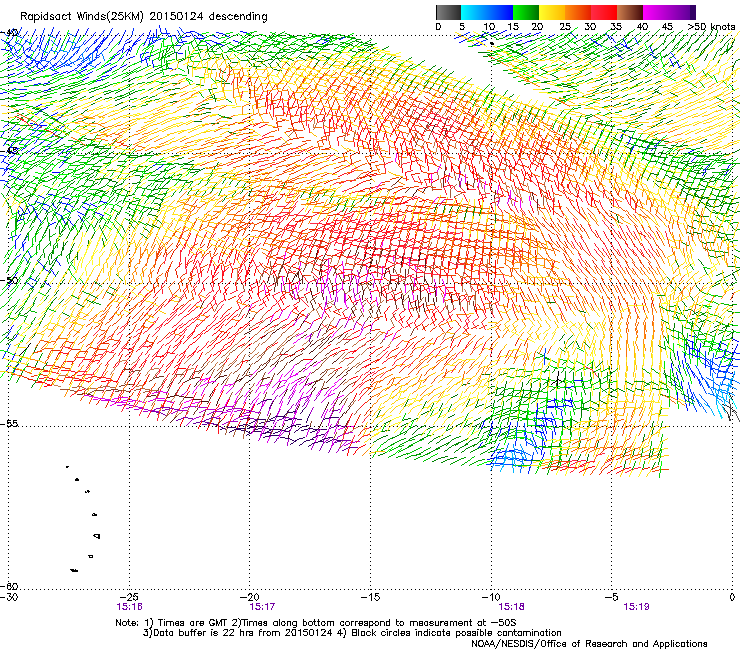Click the '25' legend speed label

tap(565, 27)
